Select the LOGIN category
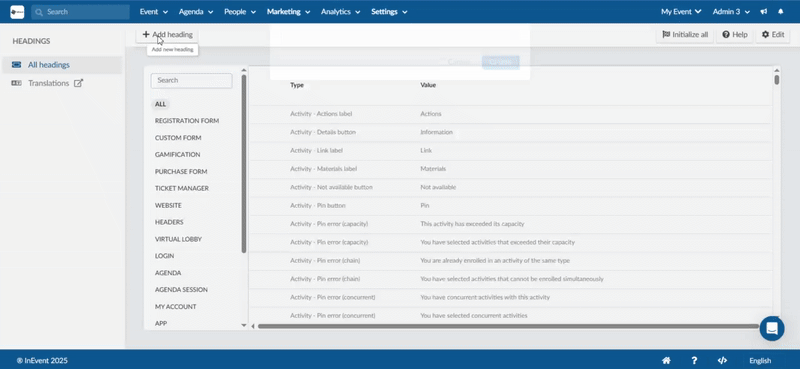 164,256
